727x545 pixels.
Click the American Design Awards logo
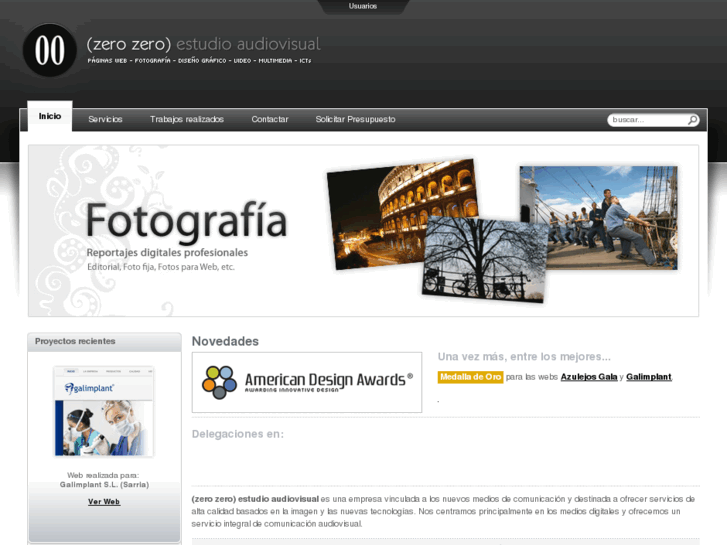point(307,382)
